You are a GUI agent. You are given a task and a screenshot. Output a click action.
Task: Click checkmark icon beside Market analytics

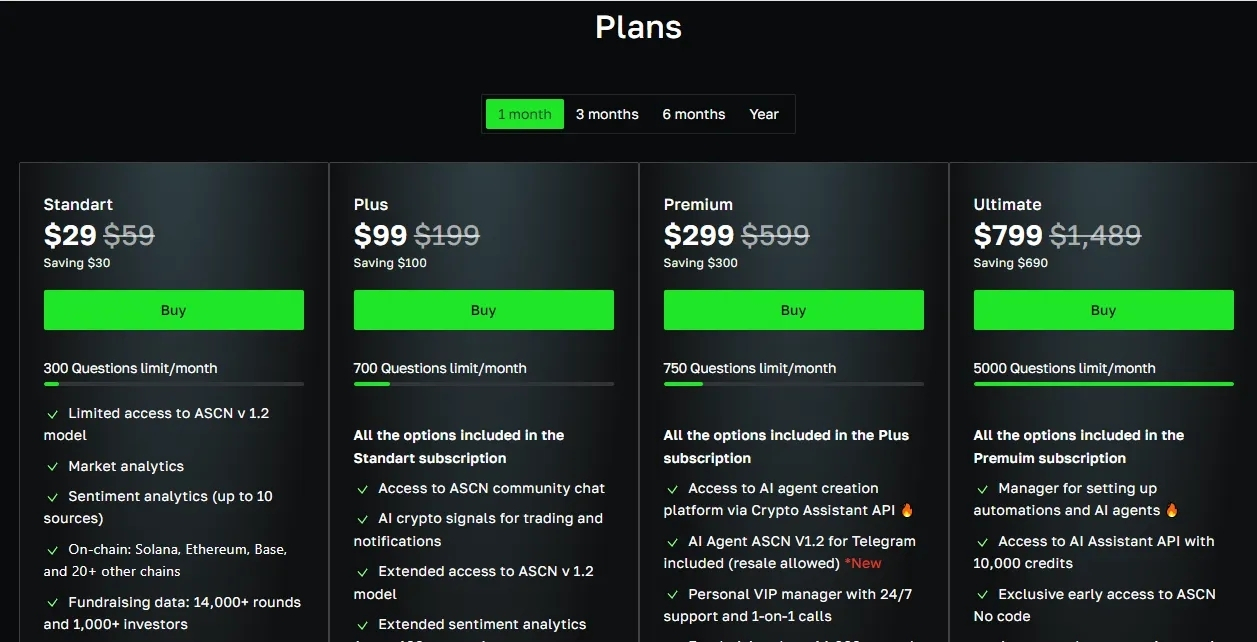coord(52,466)
